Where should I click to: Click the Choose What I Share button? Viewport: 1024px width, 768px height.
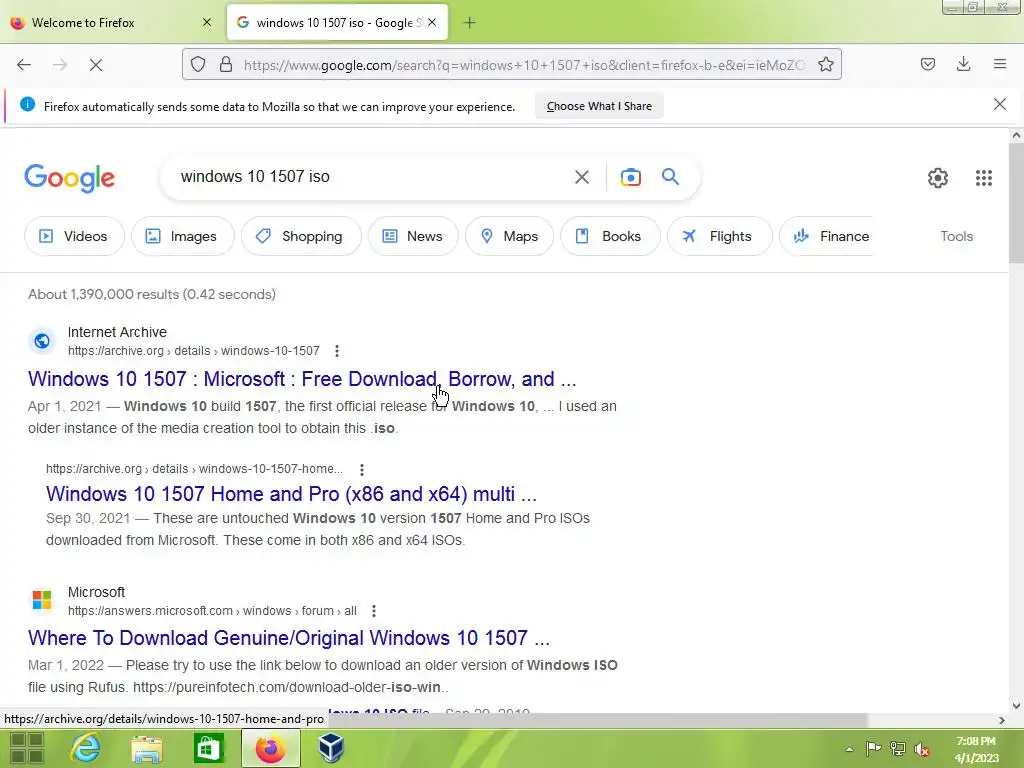coord(599,106)
